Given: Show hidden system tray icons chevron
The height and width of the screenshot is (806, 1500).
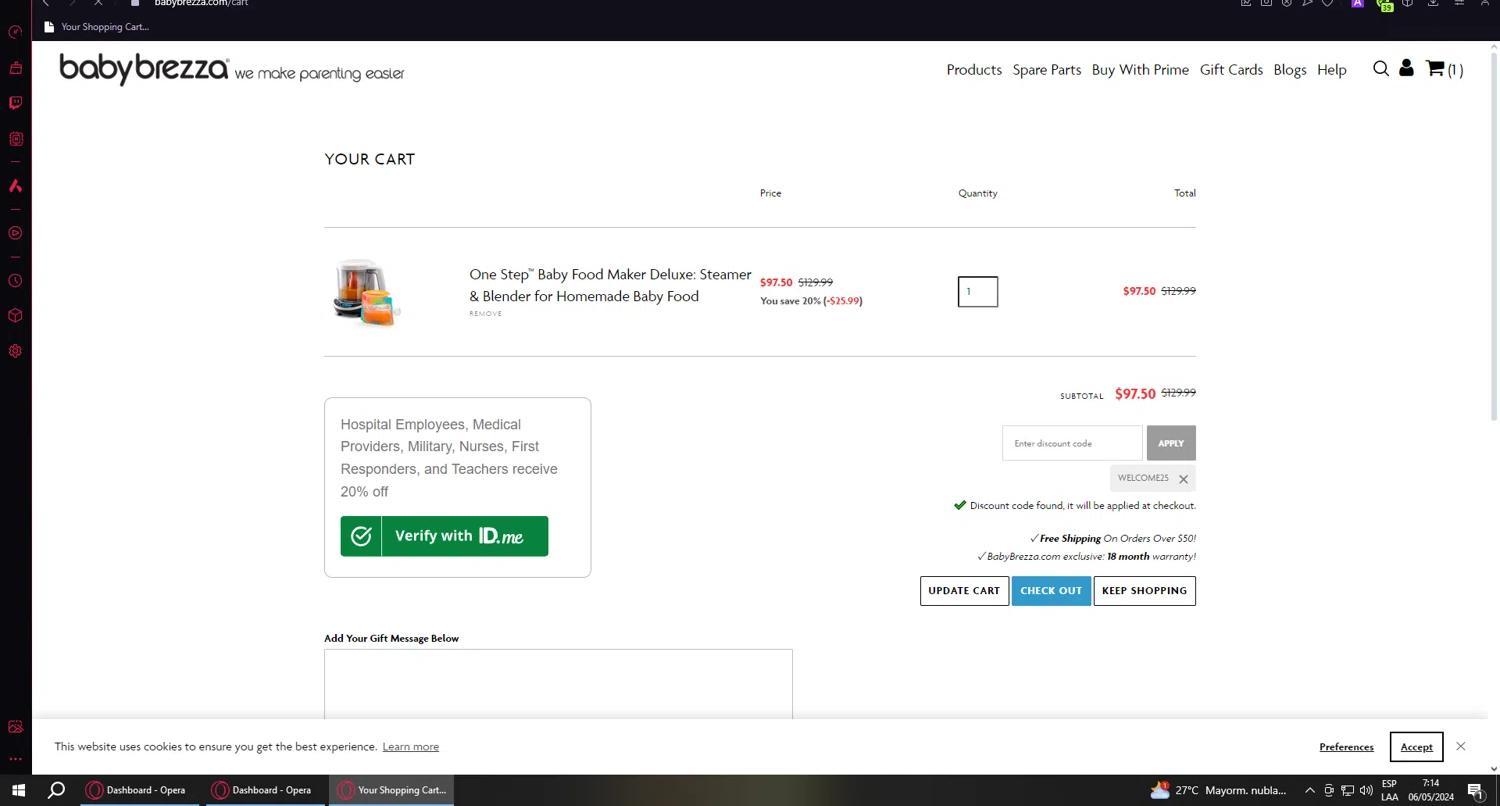Looking at the screenshot, I should tap(1309, 790).
